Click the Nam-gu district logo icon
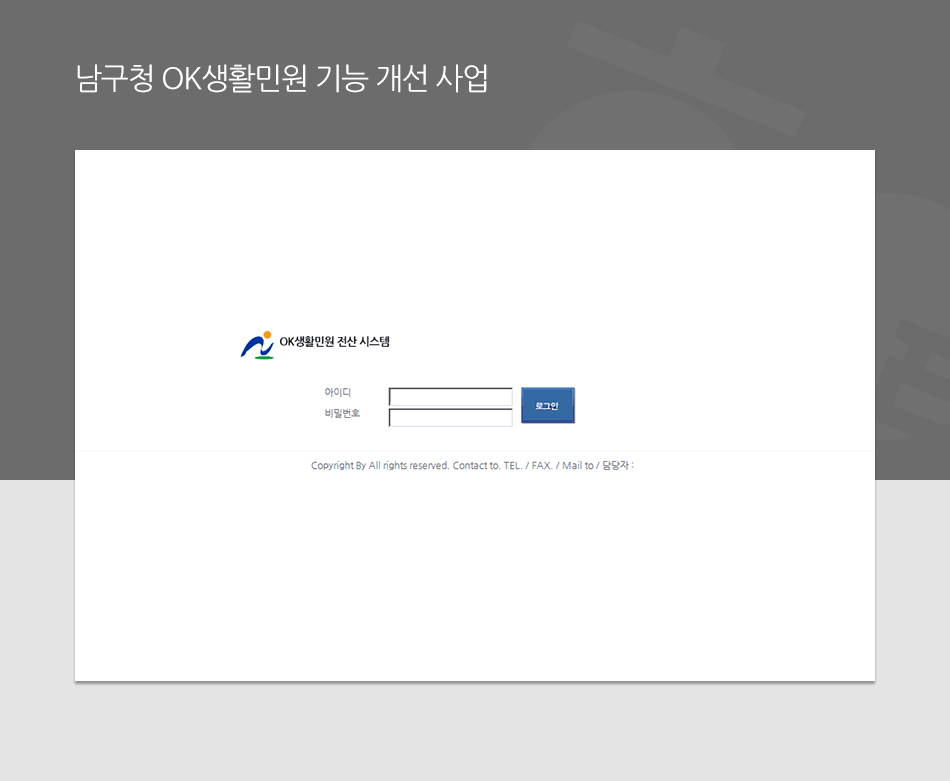Screen dimensions: 950x781 pos(257,345)
